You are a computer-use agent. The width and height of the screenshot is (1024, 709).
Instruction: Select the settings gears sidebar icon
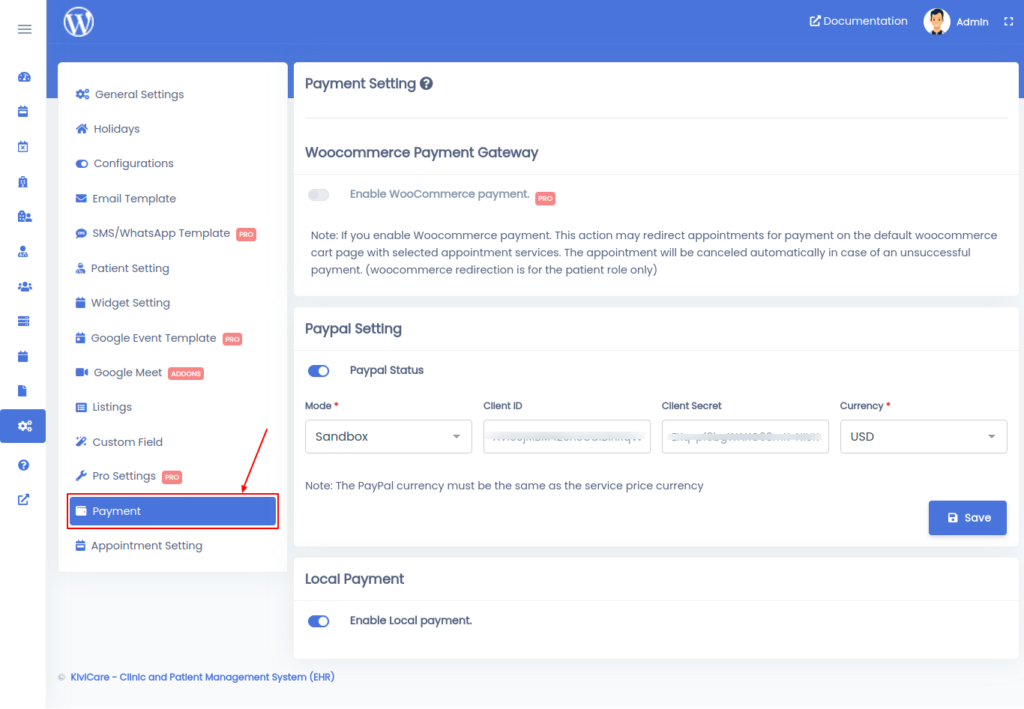(x=24, y=426)
